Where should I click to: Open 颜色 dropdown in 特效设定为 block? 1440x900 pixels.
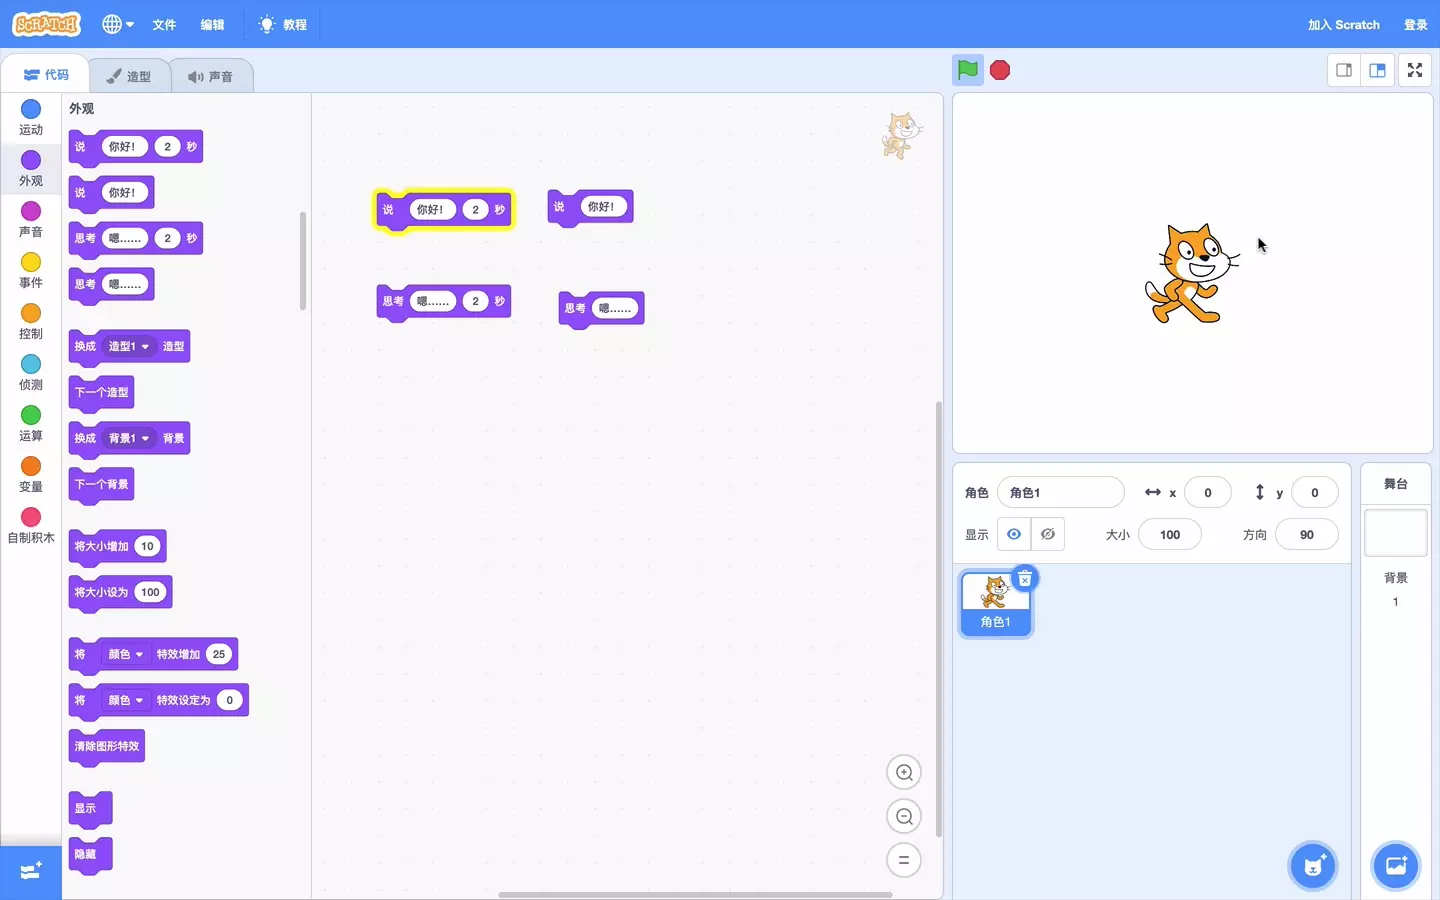point(125,700)
